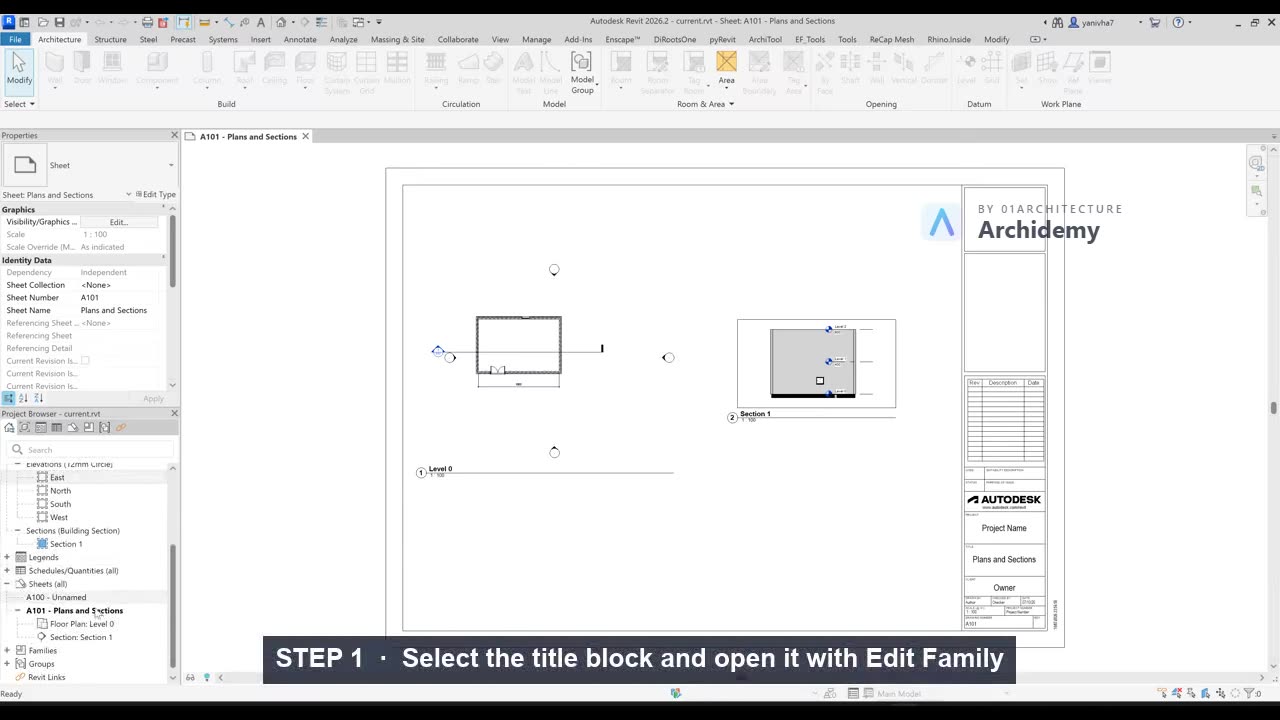The image size is (1280, 720).
Task: Open the File menu
Action: point(15,40)
